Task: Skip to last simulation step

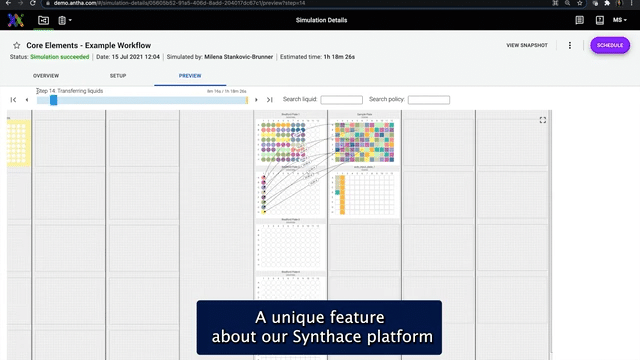Action: (269, 100)
